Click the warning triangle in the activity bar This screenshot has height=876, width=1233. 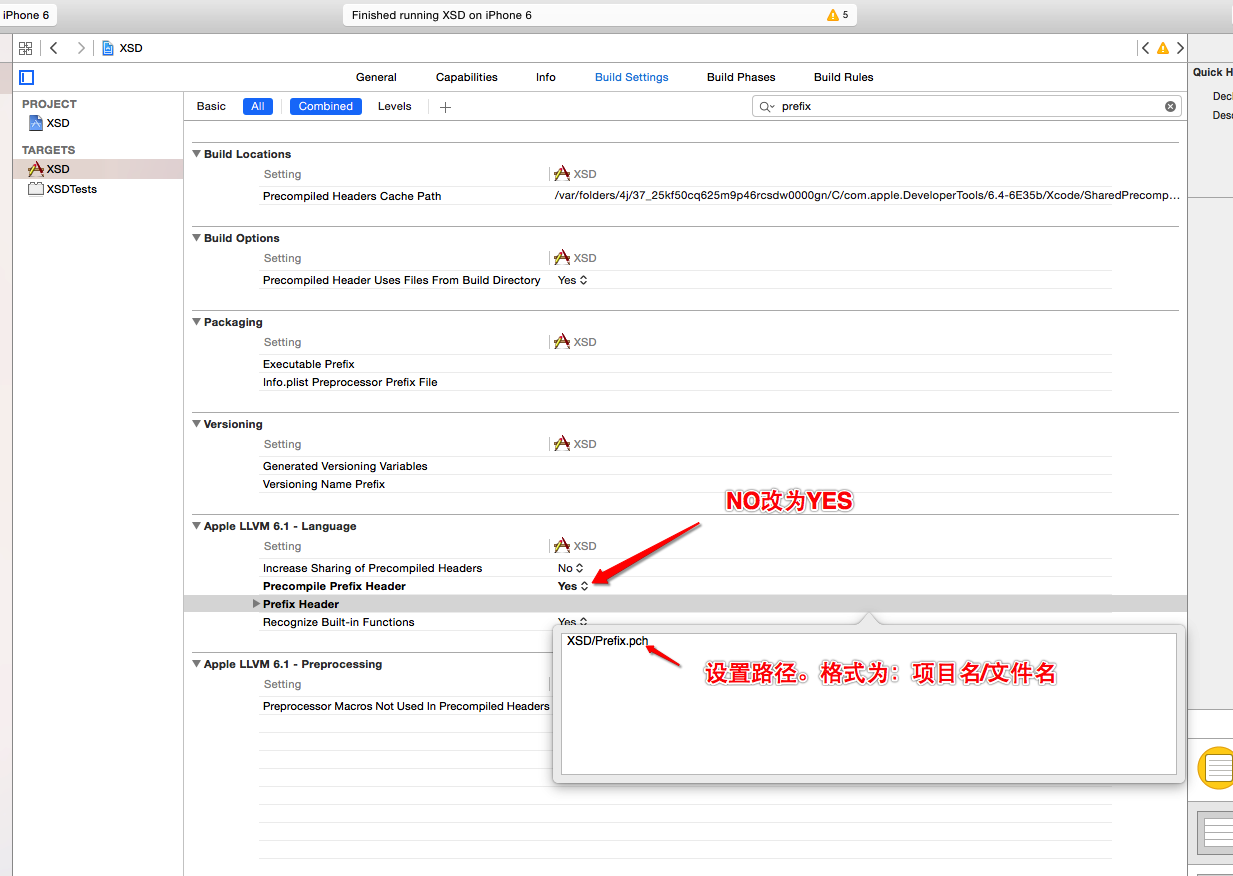tap(832, 15)
